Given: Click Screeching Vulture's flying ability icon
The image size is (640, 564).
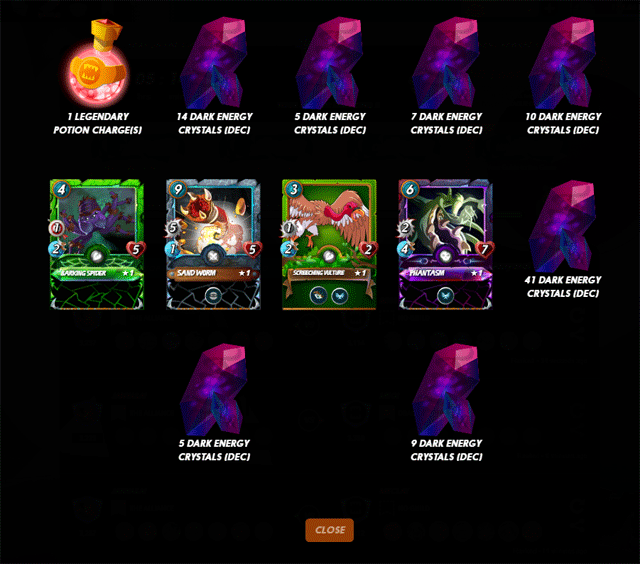Looking at the screenshot, I should pos(340,295).
